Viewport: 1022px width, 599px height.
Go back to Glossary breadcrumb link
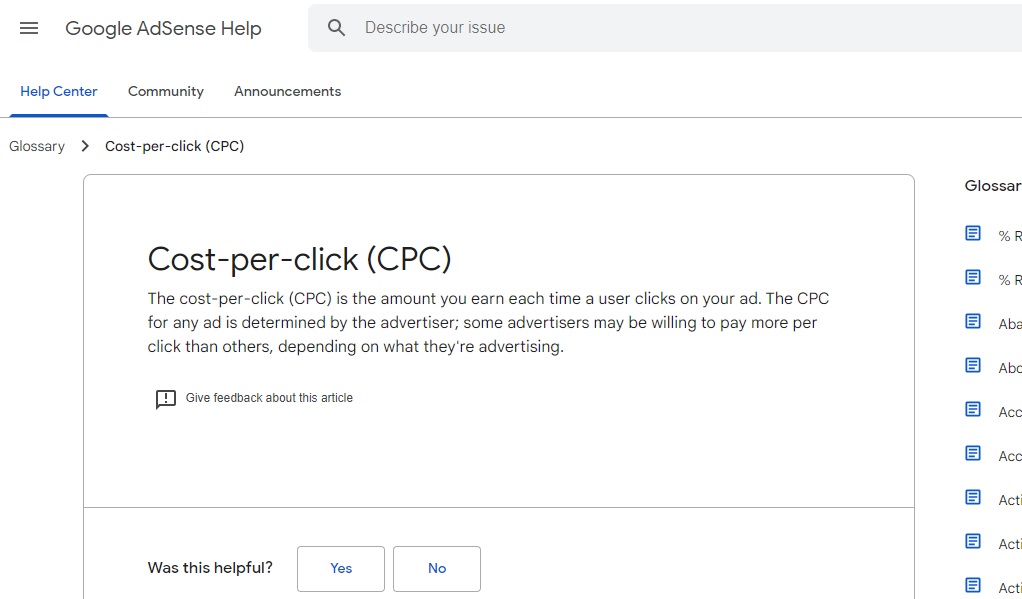[37, 146]
